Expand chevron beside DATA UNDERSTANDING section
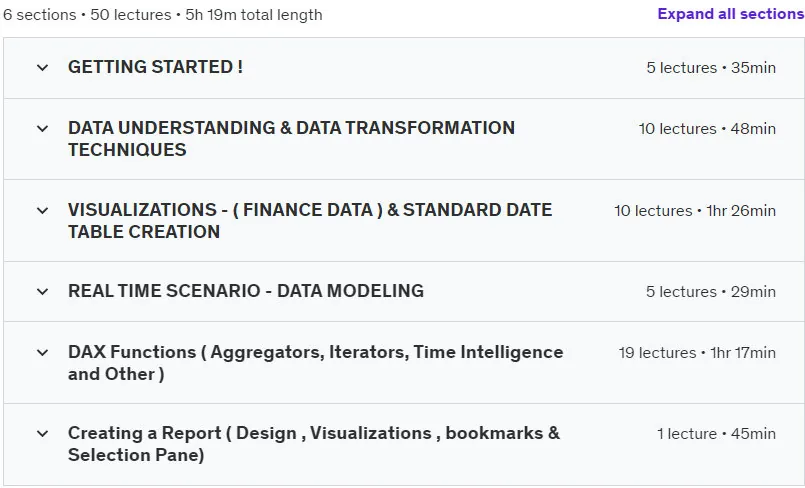The image size is (805, 488). tap(43, 128)
